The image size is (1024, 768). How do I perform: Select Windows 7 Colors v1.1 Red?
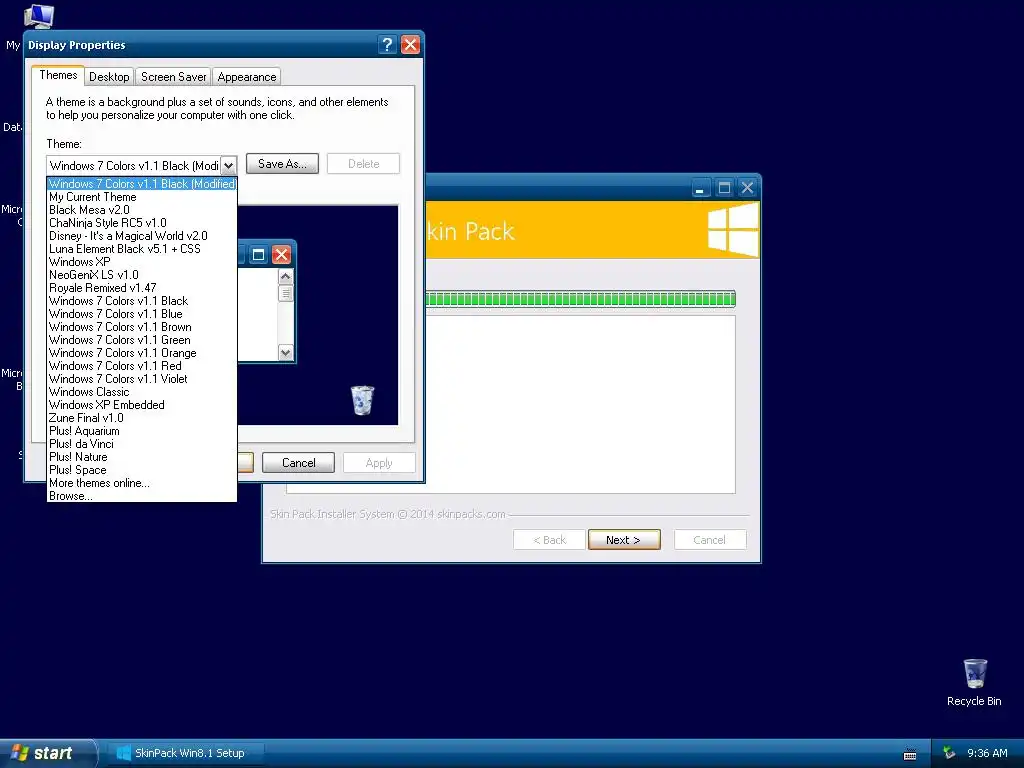(x=142, y=366)
